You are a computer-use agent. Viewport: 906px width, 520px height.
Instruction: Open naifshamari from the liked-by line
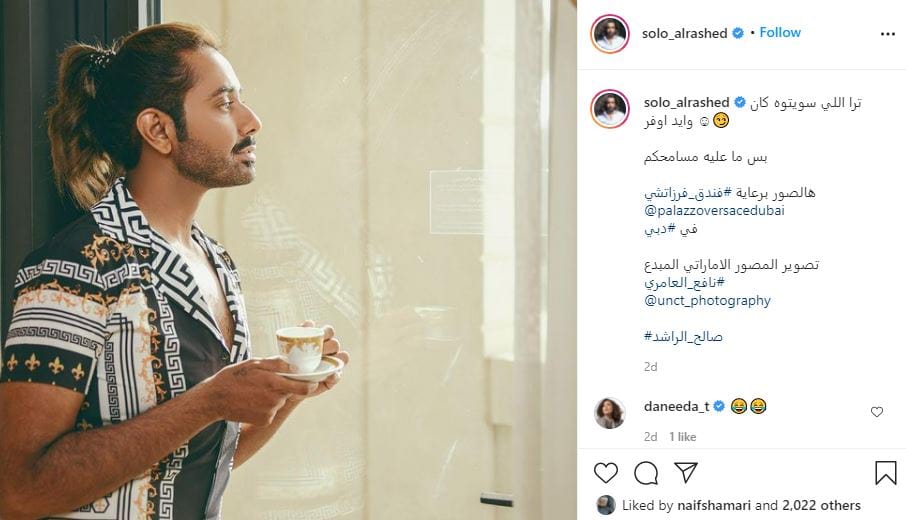(x=714, y=506)
